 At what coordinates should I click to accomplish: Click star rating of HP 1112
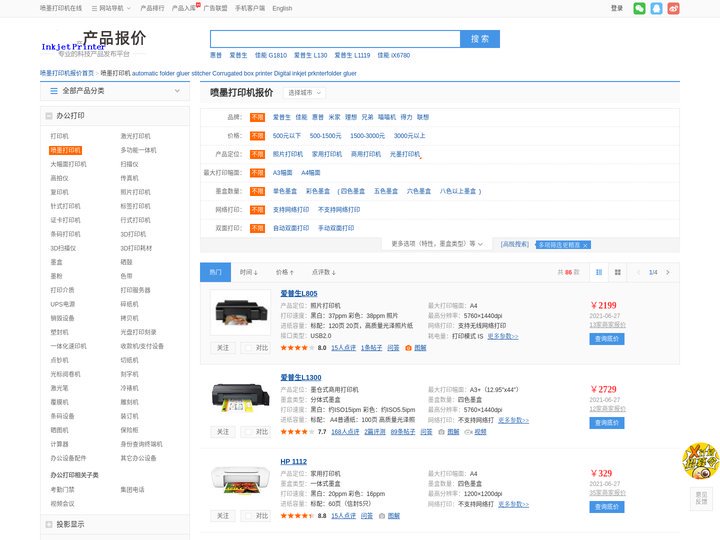297,516
